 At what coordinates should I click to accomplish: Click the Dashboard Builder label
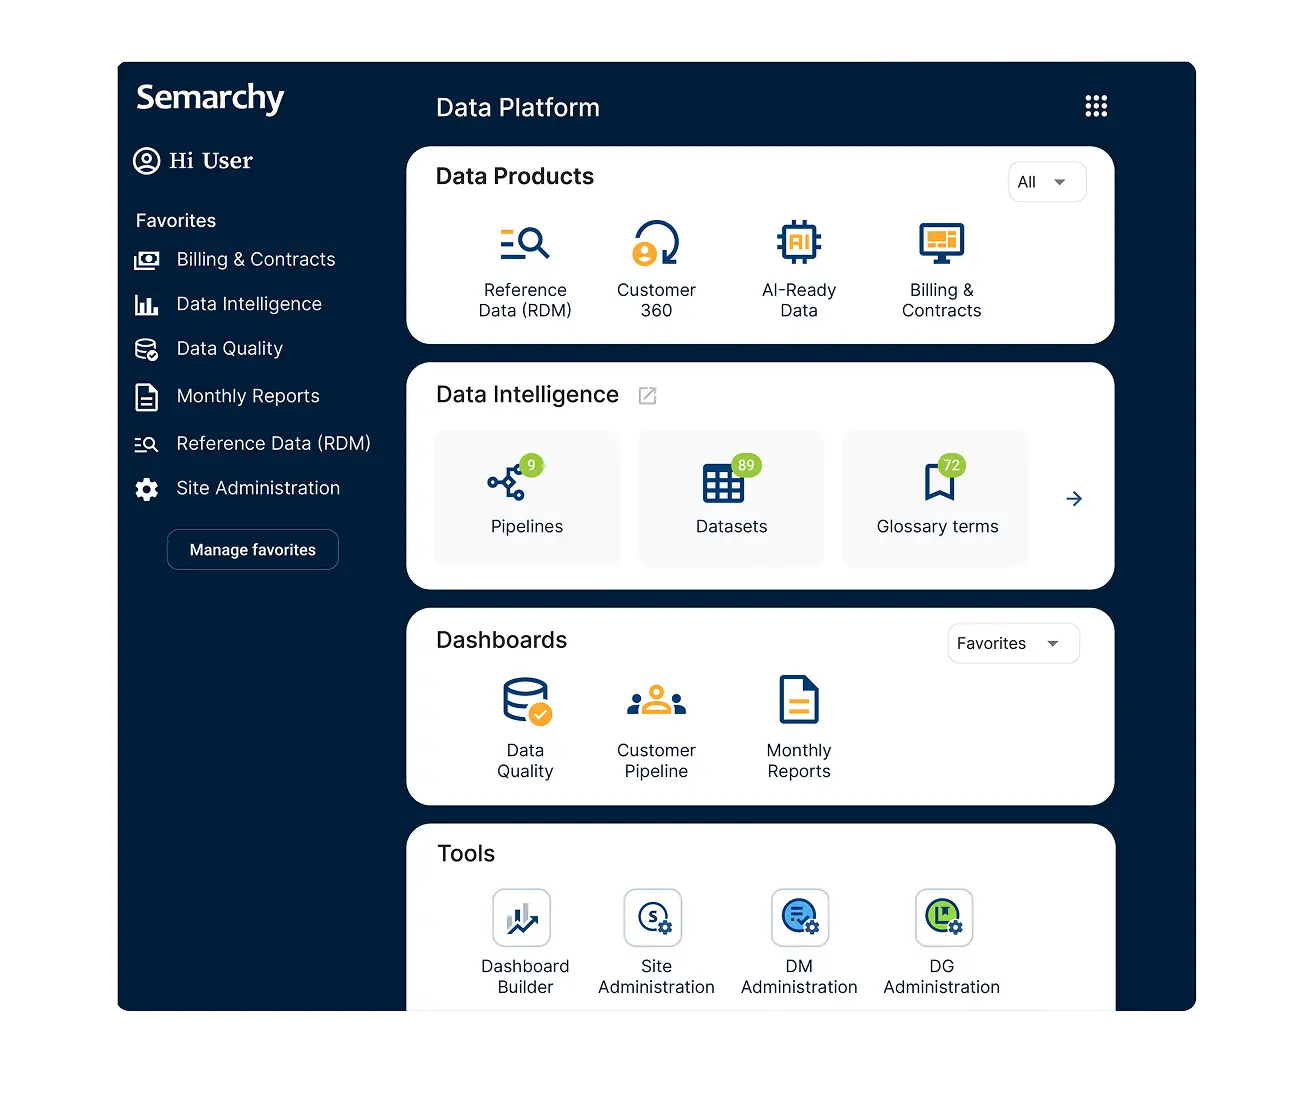[525, 977]
